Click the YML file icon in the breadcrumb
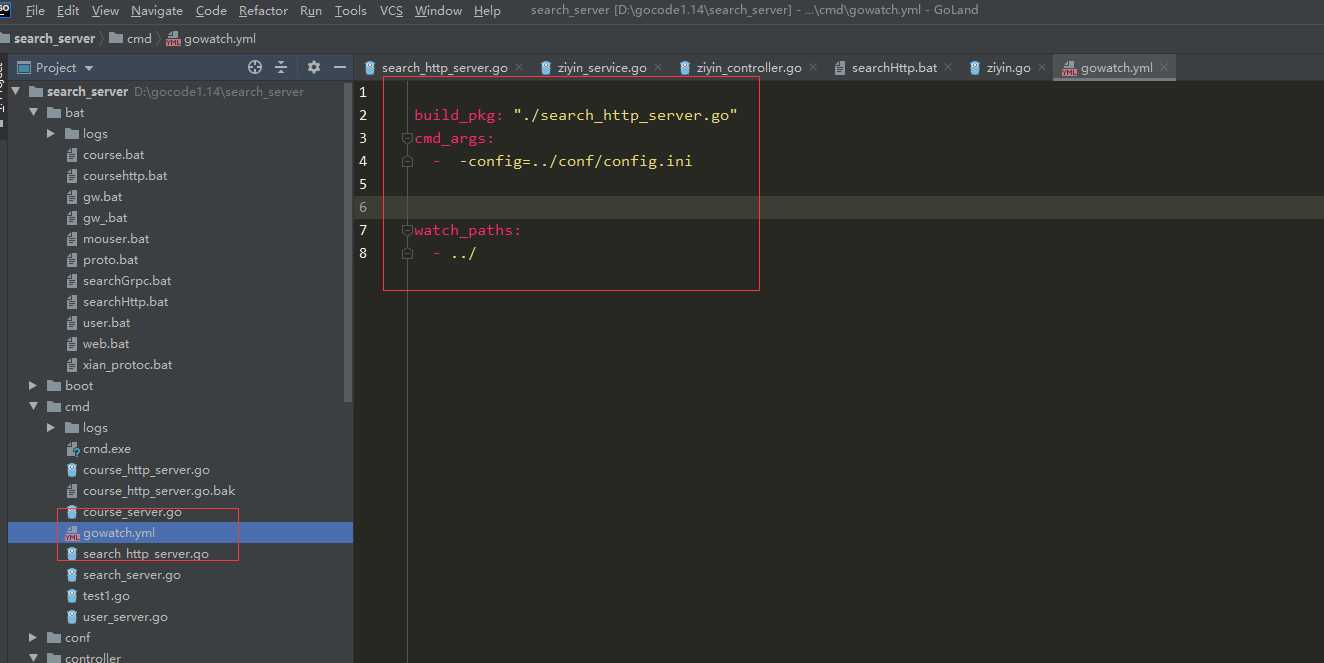Screen dimensions: 1324x663 pyautogui.click(x=173, y=39)
